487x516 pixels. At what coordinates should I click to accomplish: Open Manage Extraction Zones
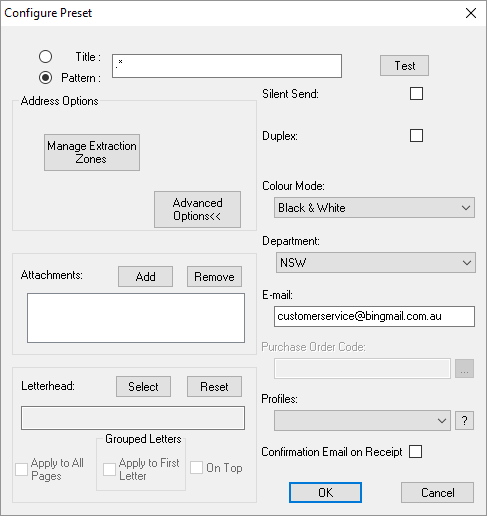[x=92, y=152]
